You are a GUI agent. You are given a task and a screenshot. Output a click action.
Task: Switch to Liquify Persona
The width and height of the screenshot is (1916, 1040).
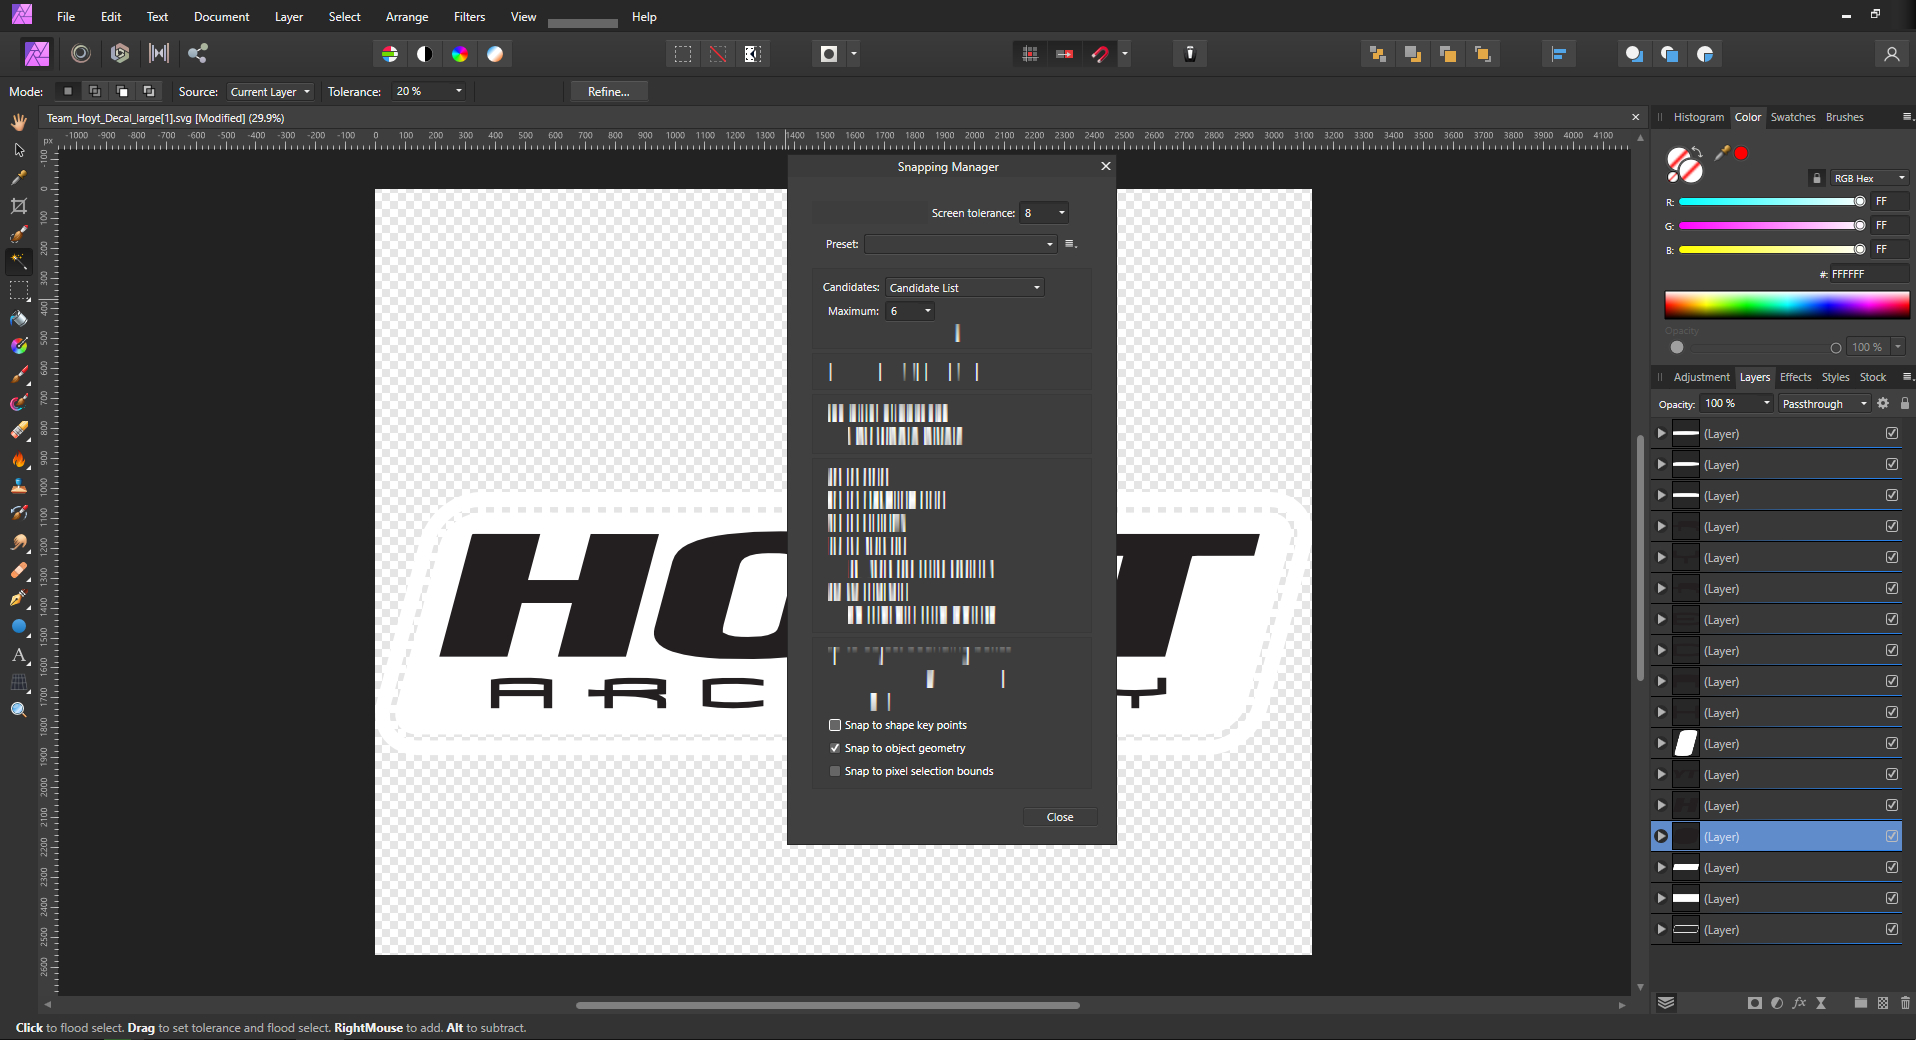coord(81,54)
